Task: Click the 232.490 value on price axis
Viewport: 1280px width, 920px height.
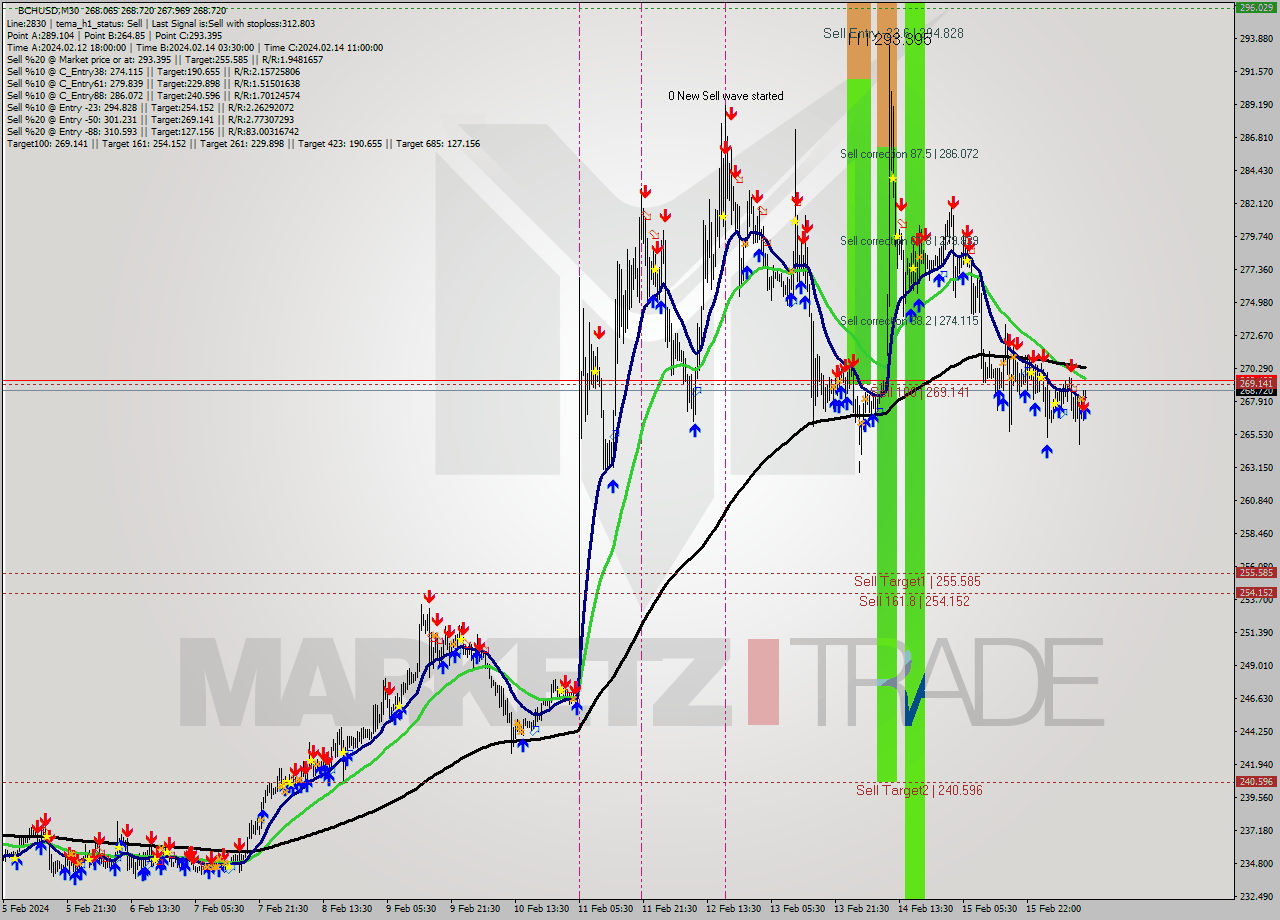Action: click(x=1255, y=896)
